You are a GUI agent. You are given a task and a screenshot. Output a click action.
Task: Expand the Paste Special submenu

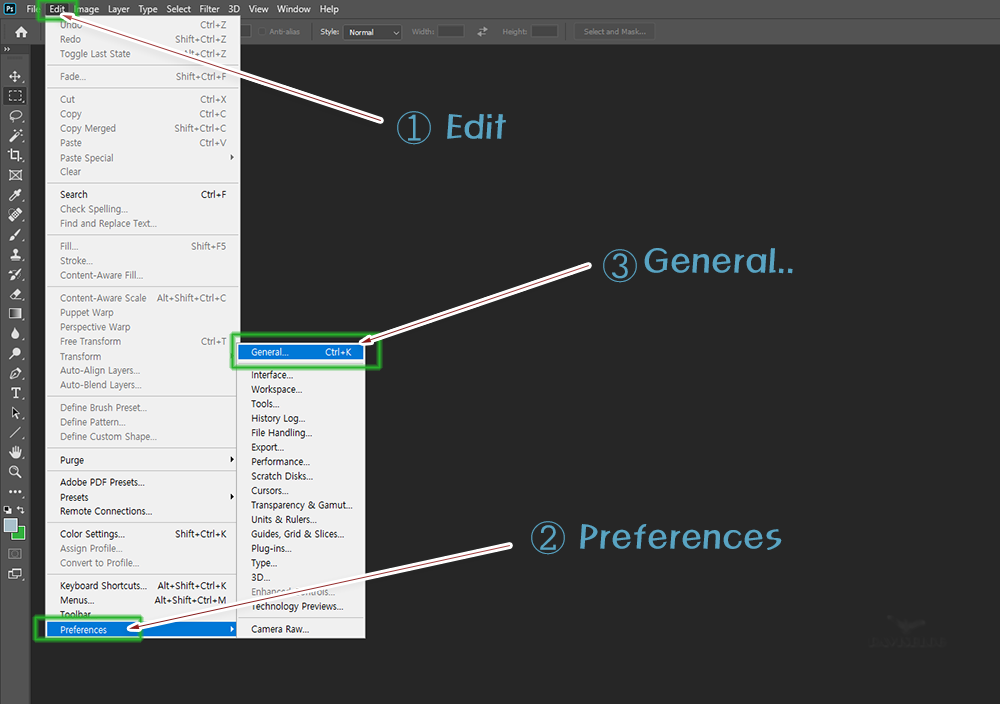pyautogui.click(x=143, y=158)
